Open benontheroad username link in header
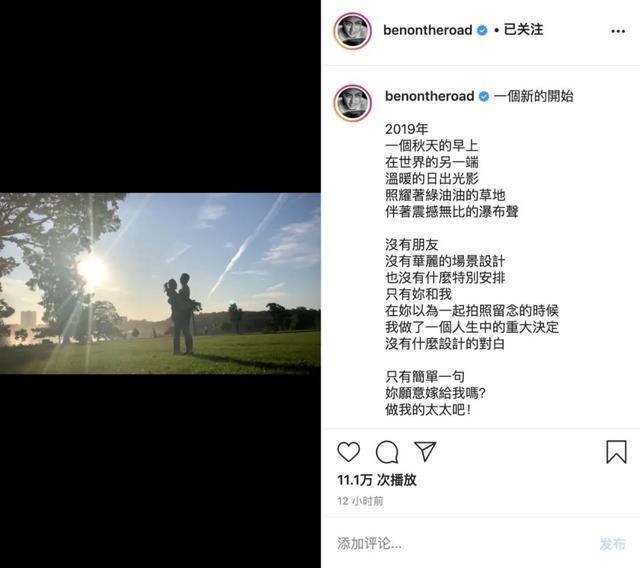This screenshot has width=640, height=568. (x=427, y=30)
